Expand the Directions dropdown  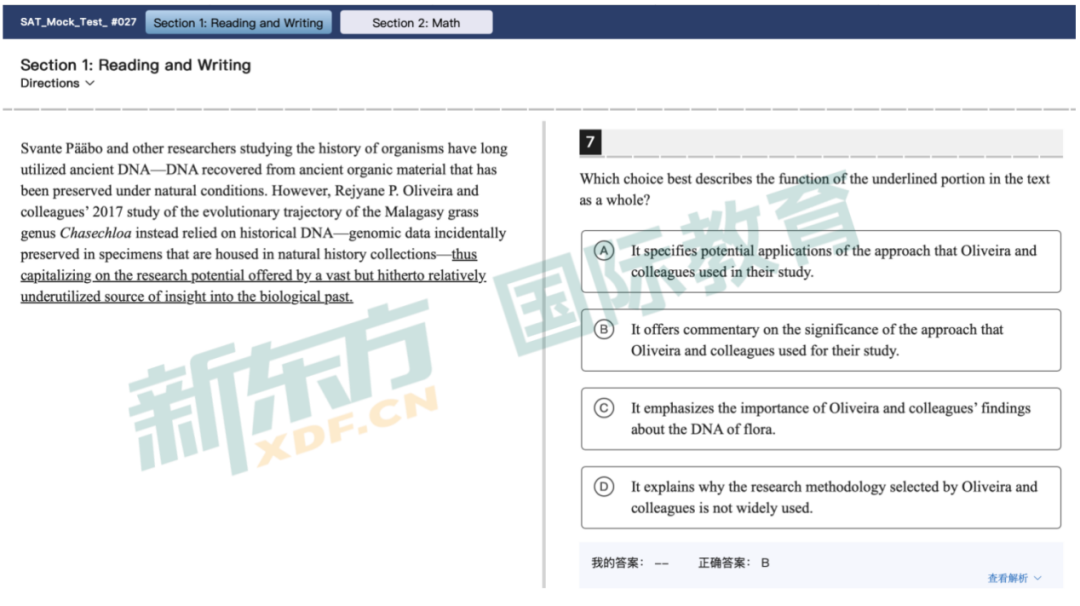pyautogui.click(x=57, y=84)
